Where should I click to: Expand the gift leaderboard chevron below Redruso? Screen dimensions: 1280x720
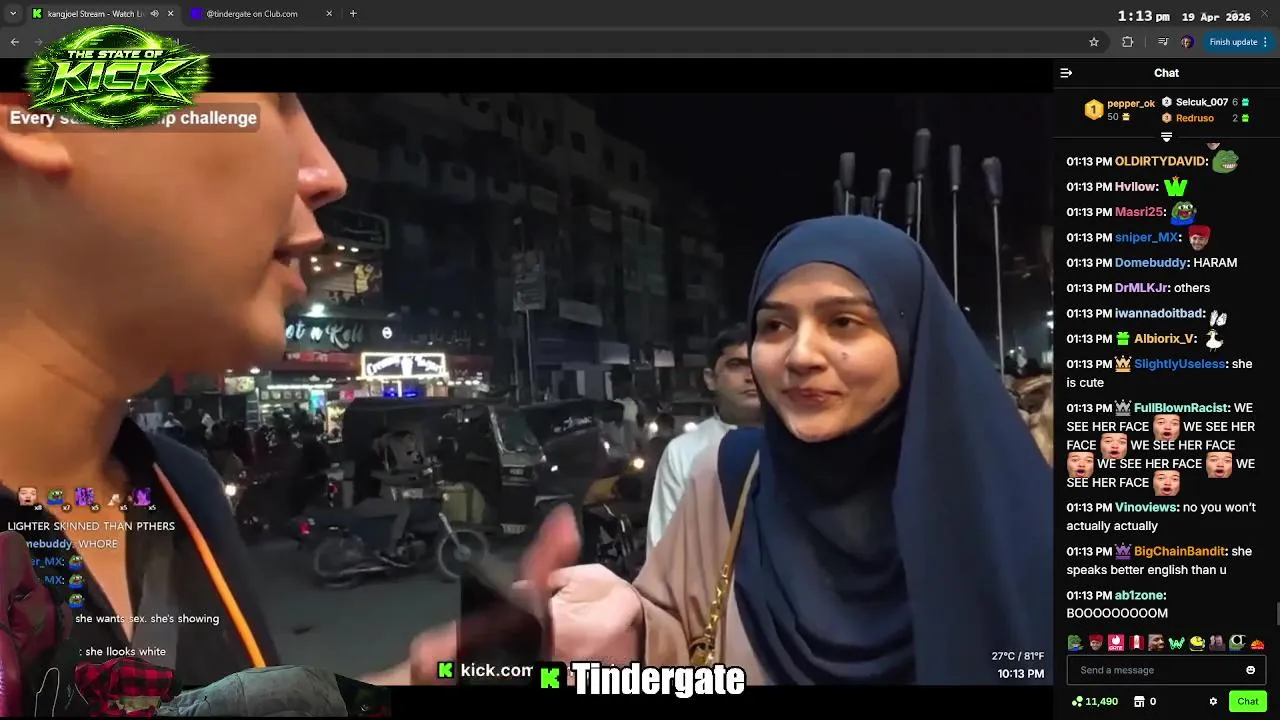point(1166,137)
